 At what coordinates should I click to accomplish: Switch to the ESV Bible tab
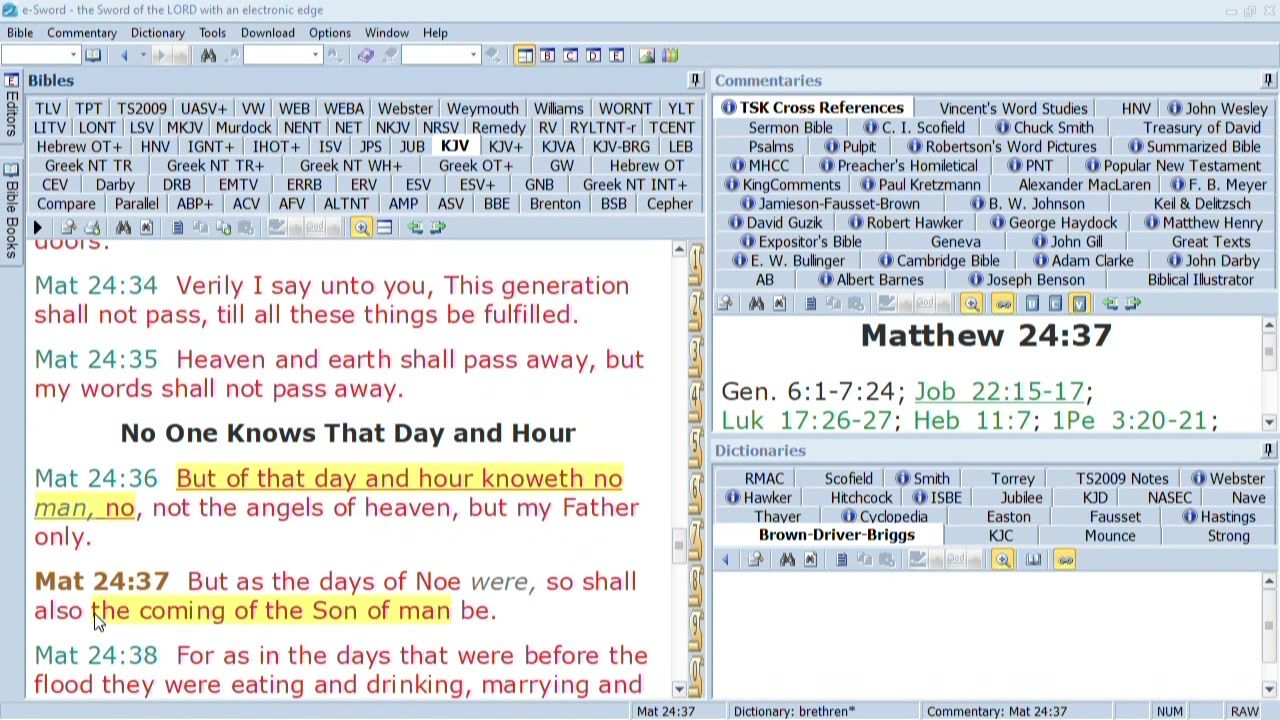point(418,185)
